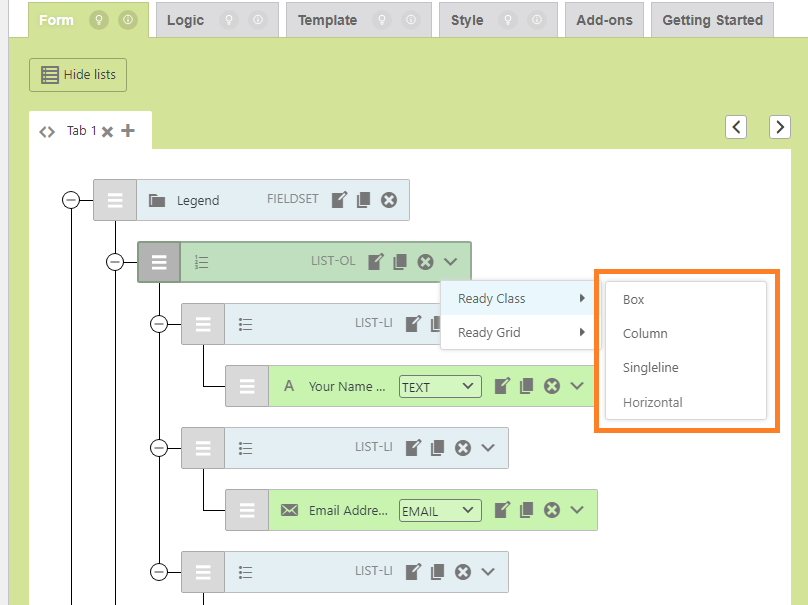Delete the LIST-OL element
Image resolution: width=808 pixels, height=605 pixels.
[425, 262]
